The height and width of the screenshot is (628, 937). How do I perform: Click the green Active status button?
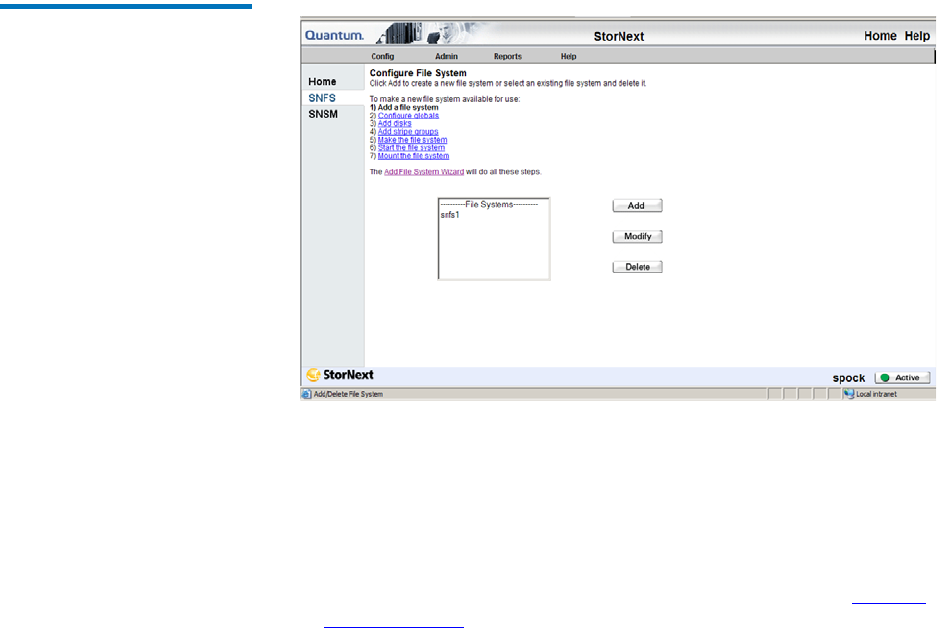point(902,378)
